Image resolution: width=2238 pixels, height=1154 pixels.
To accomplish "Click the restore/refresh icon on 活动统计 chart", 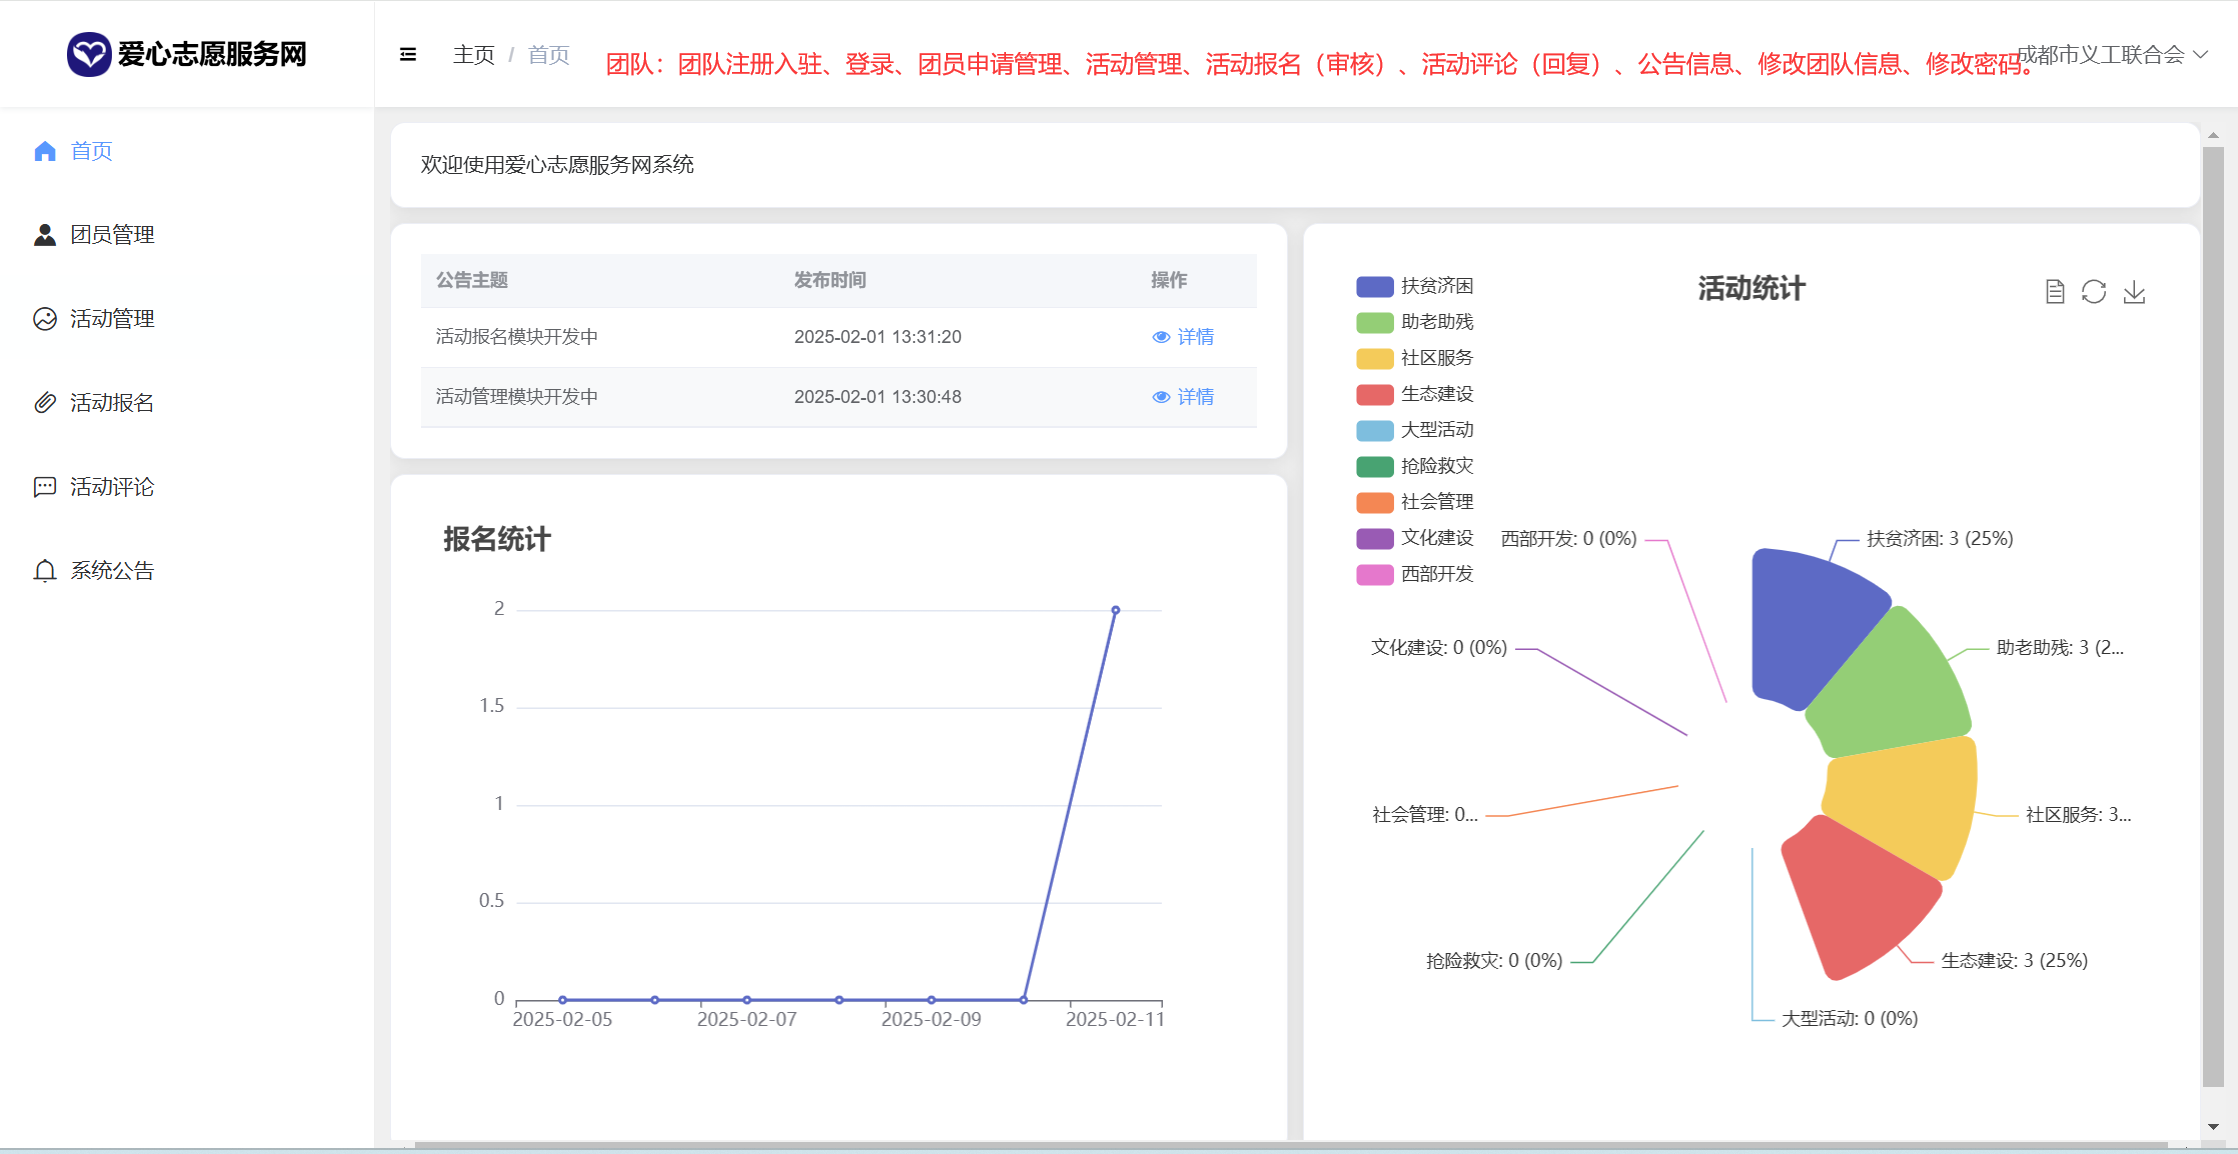I will coord(2094,292).
